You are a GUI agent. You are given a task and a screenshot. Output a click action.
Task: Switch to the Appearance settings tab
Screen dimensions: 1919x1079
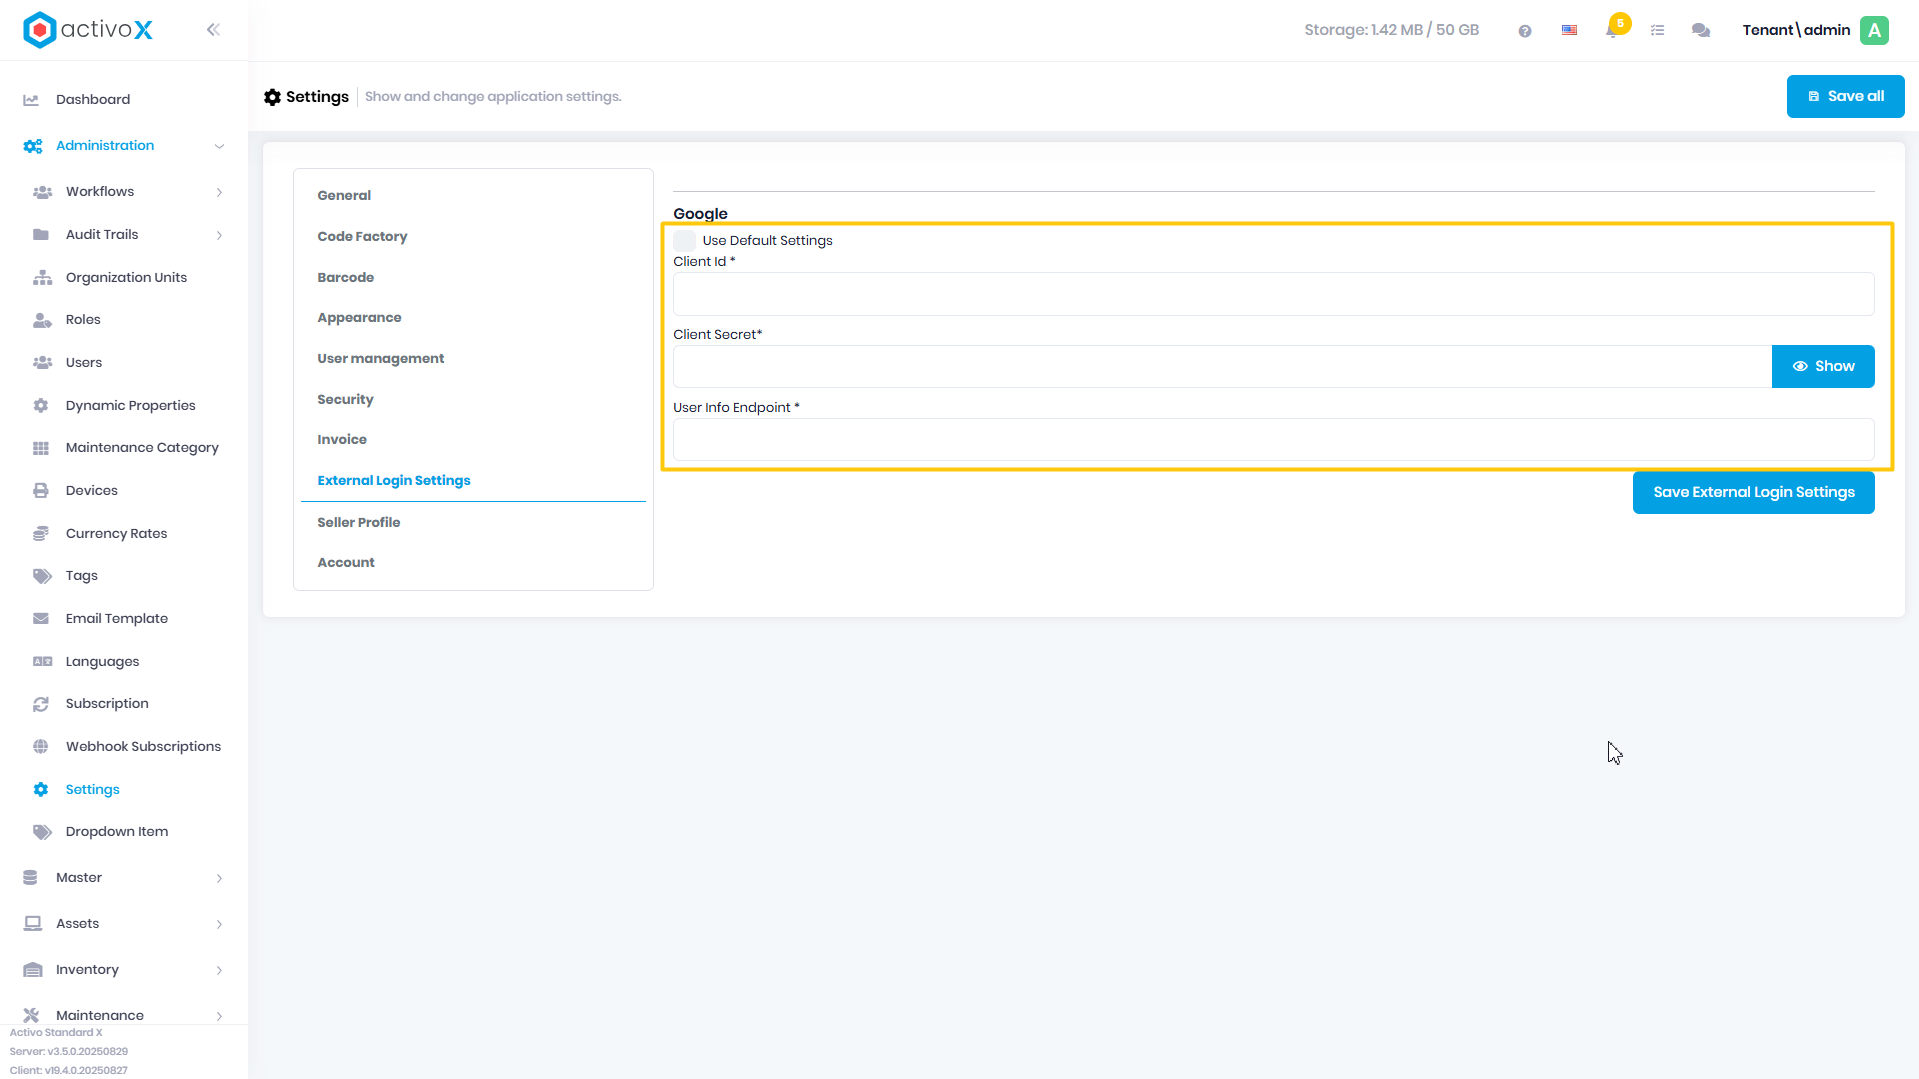pyautogui.click(x=359, y=318)
